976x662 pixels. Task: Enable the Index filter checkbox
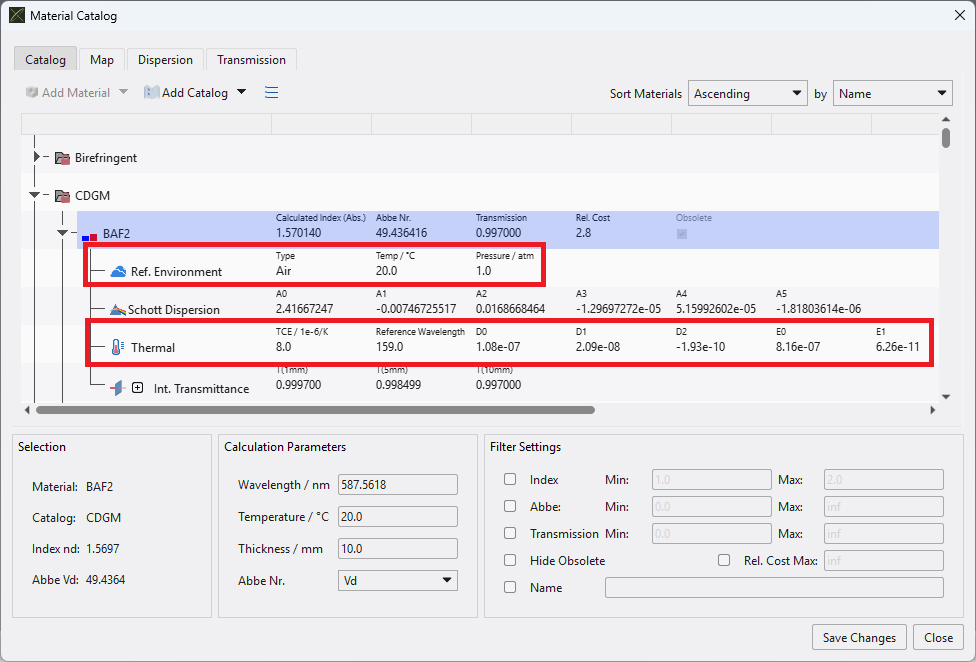point(510,479)
